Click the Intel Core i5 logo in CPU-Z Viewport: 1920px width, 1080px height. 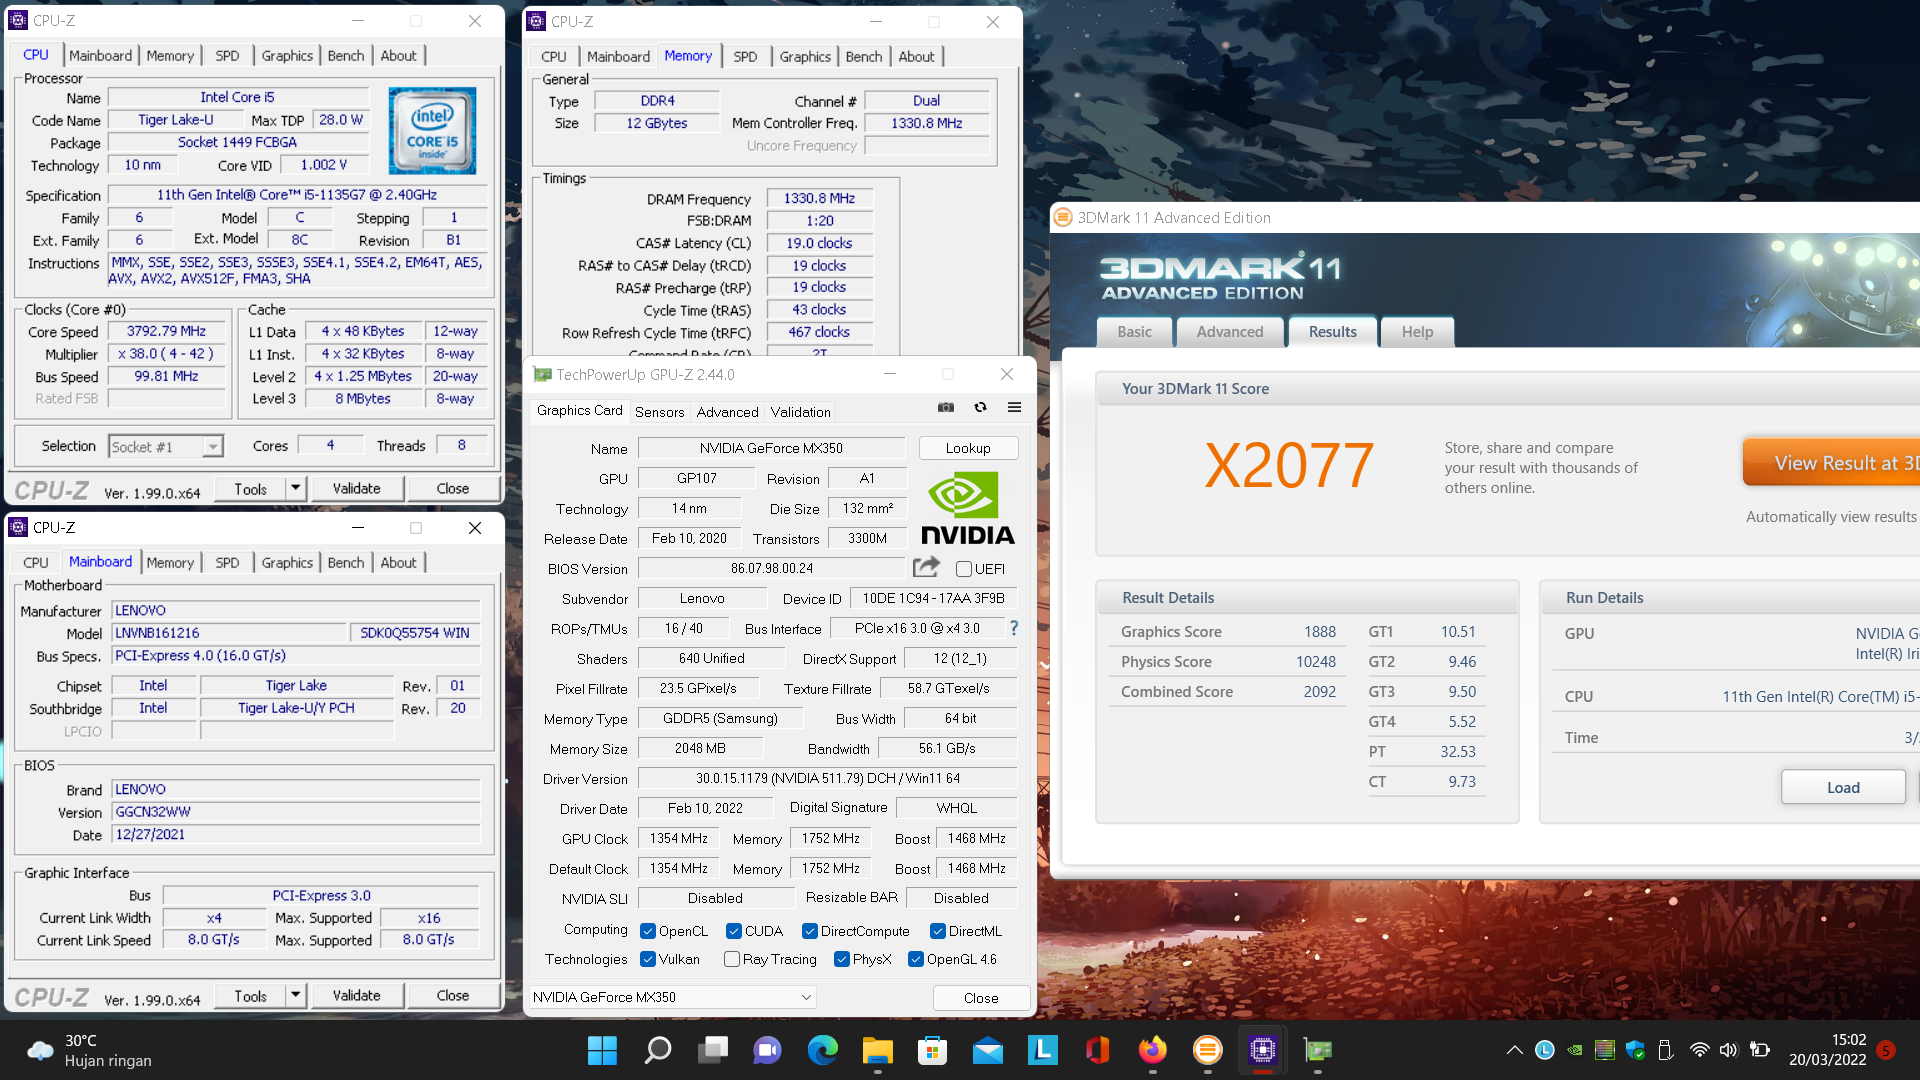(432, 131)
